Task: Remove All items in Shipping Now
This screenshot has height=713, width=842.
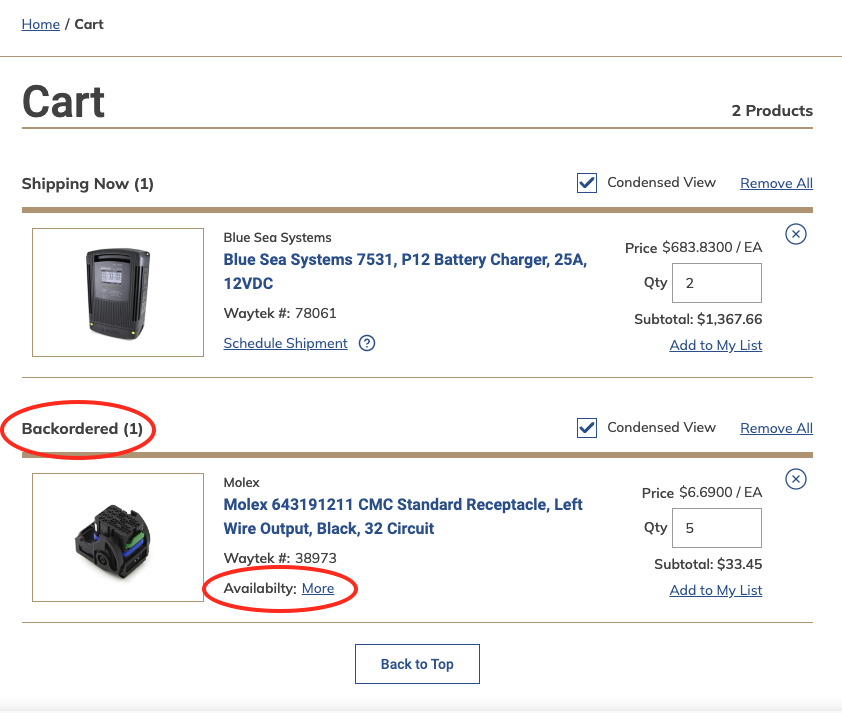Action: 776,183
